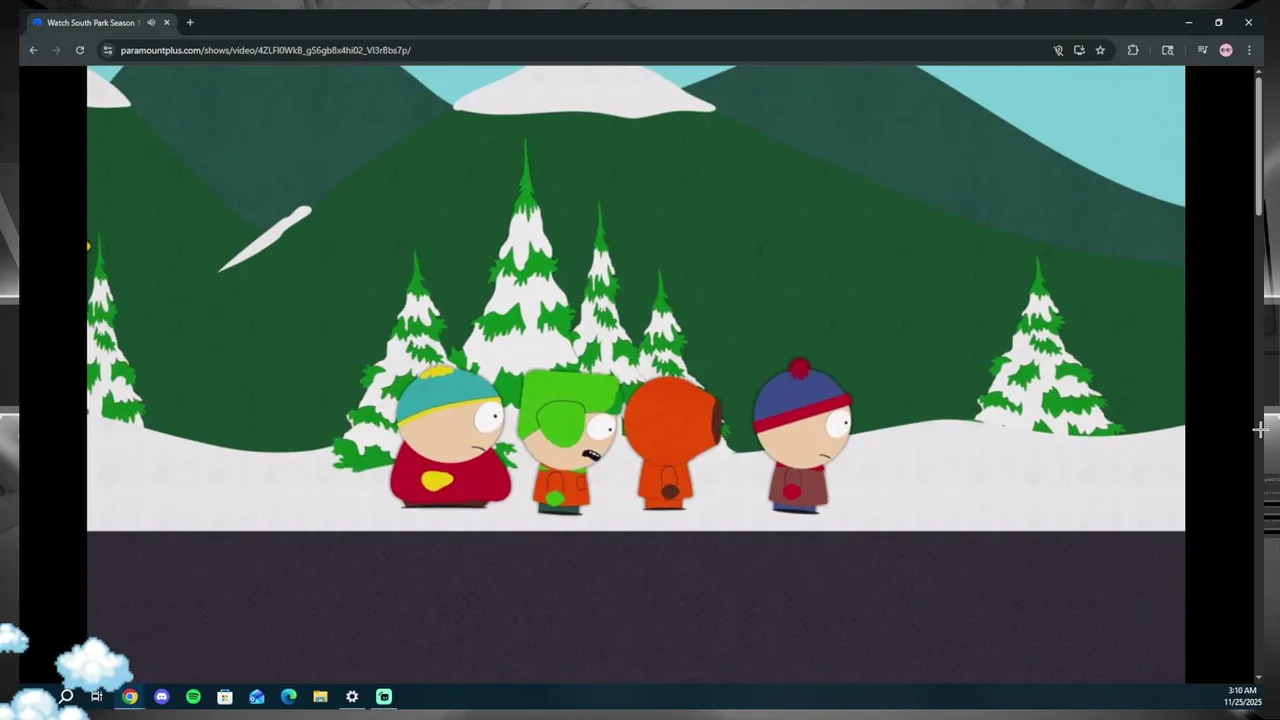Open Windows search from the taskbar
1280x720 pixels.
(66, 696)
